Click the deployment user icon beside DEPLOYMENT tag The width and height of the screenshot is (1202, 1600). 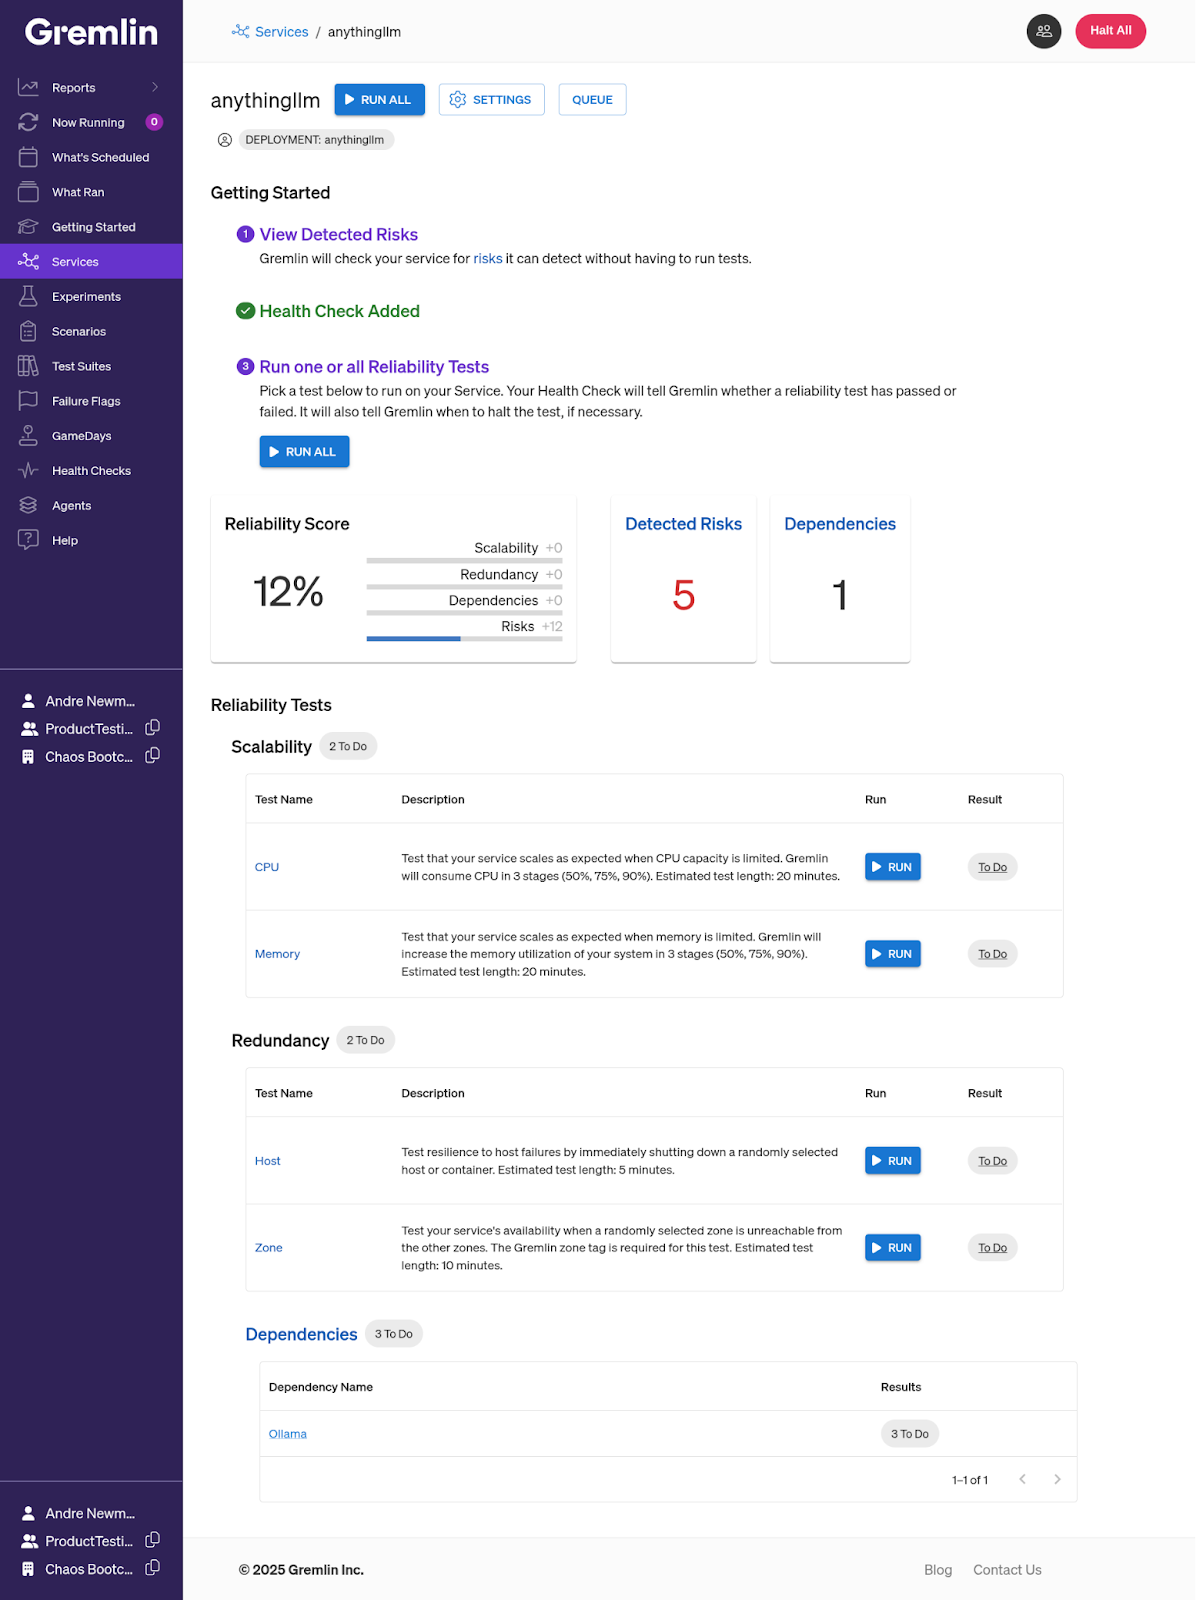(225, 140)
